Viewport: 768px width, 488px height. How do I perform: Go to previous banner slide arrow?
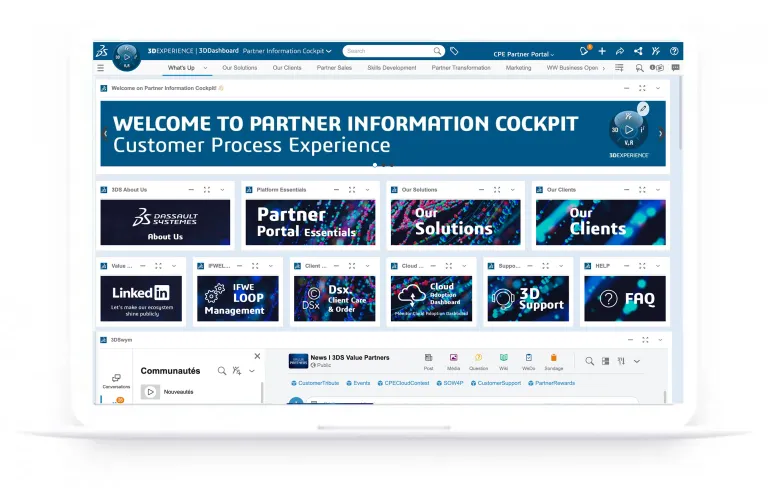105,133
